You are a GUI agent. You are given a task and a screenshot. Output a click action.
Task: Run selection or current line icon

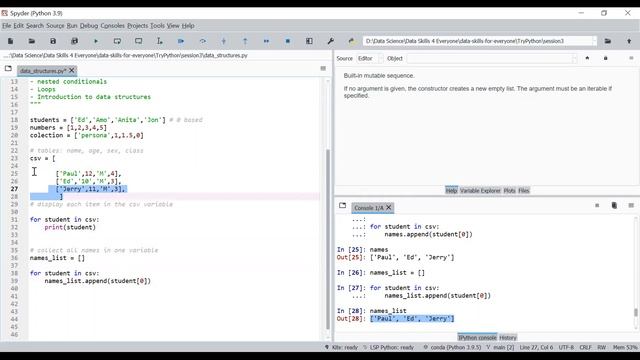click(x=160, y=41)
